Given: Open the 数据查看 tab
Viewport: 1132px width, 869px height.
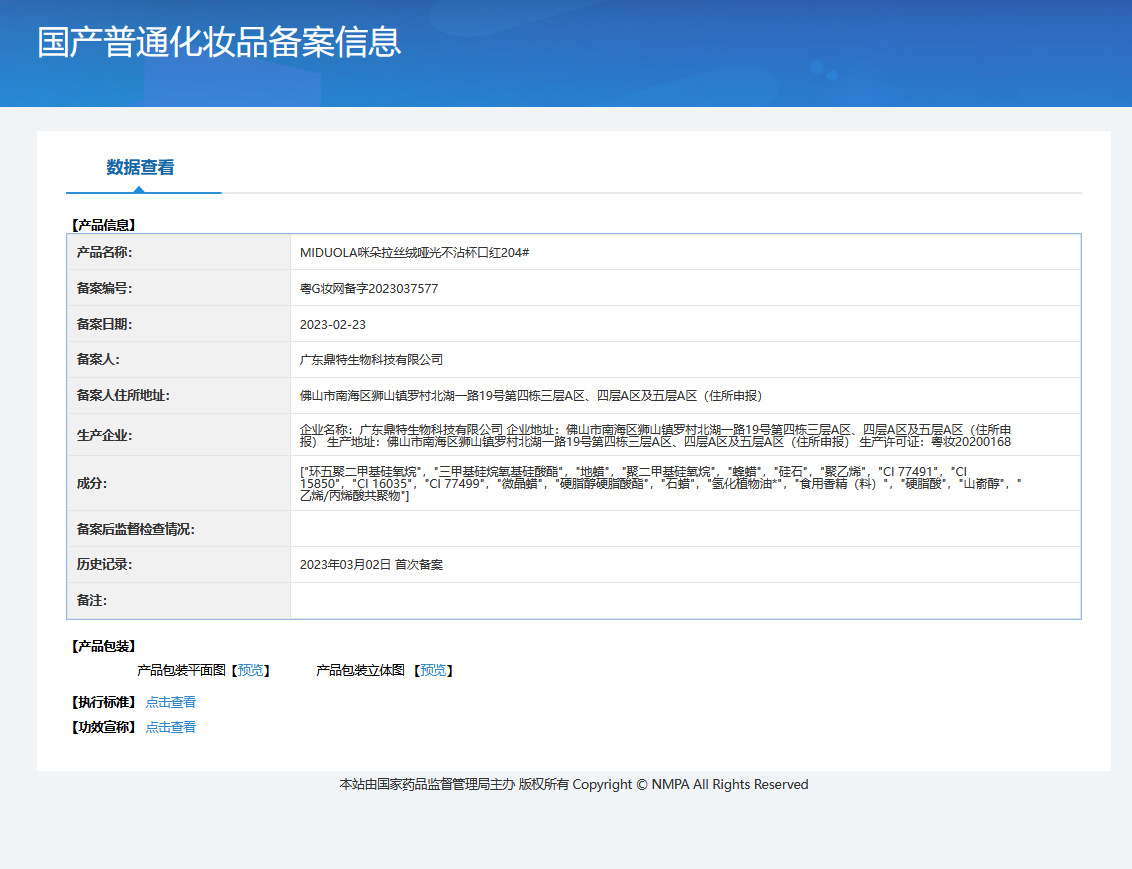Looking at the screenshot, I should pos(141,167).
